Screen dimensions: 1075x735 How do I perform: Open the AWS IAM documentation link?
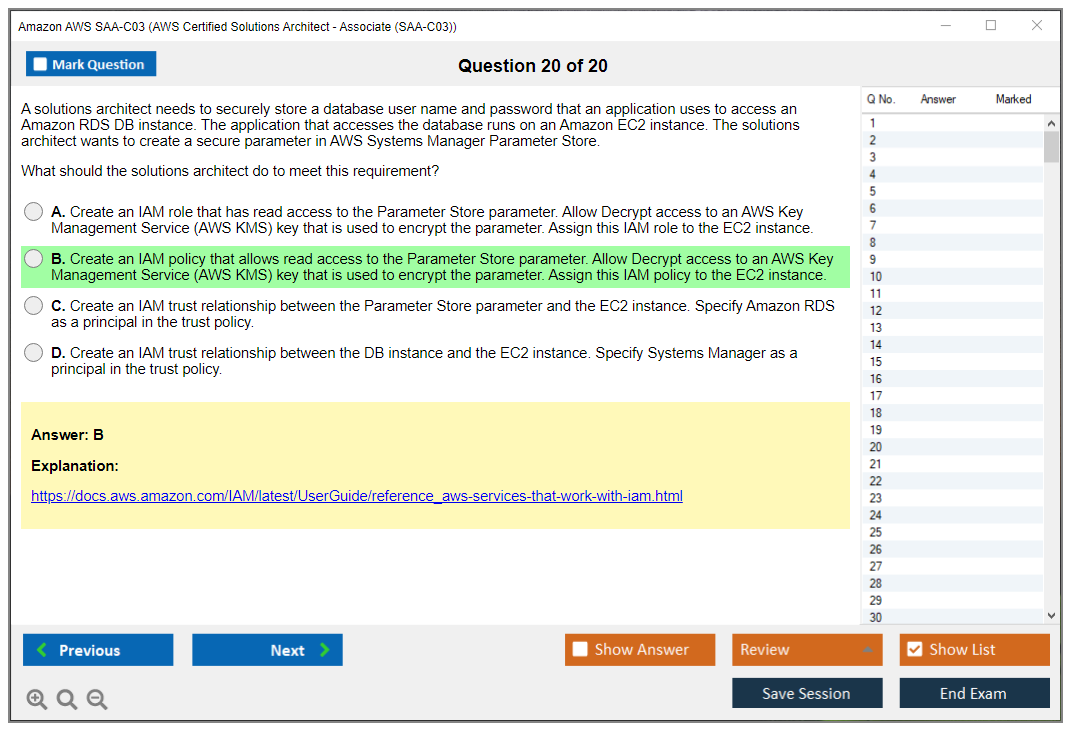pyautogui.click(x=357, y=496)
